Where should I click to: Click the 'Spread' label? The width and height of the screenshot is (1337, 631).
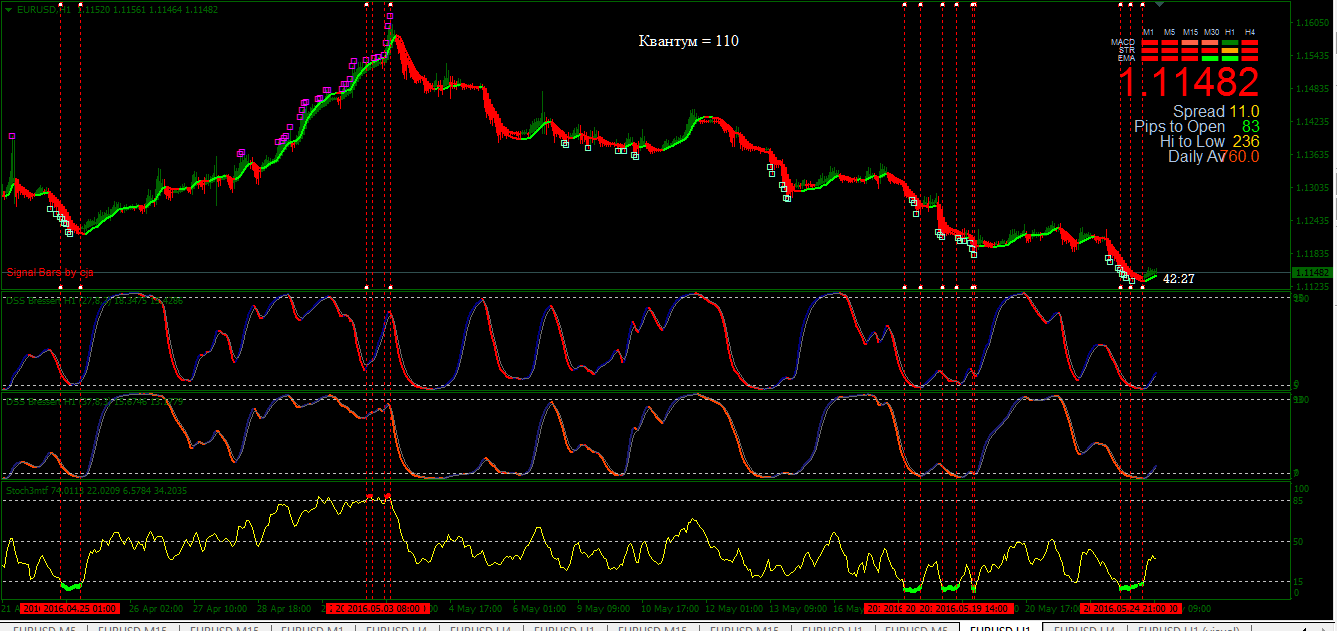point(1199,112)
